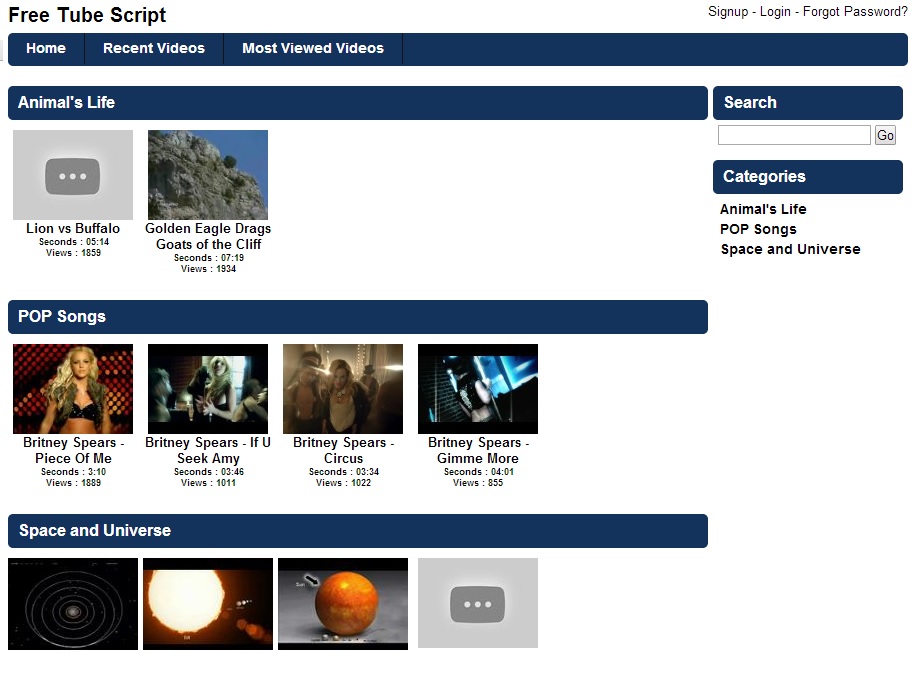Open POP Songs category in sidebar
This screenshot has height=678, width=914.
pos(758,229)
